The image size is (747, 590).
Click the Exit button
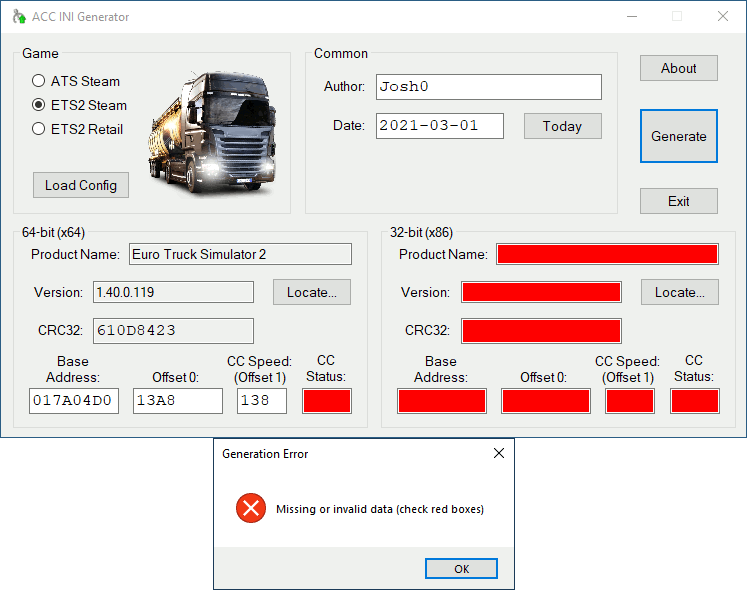click(679, 201)
